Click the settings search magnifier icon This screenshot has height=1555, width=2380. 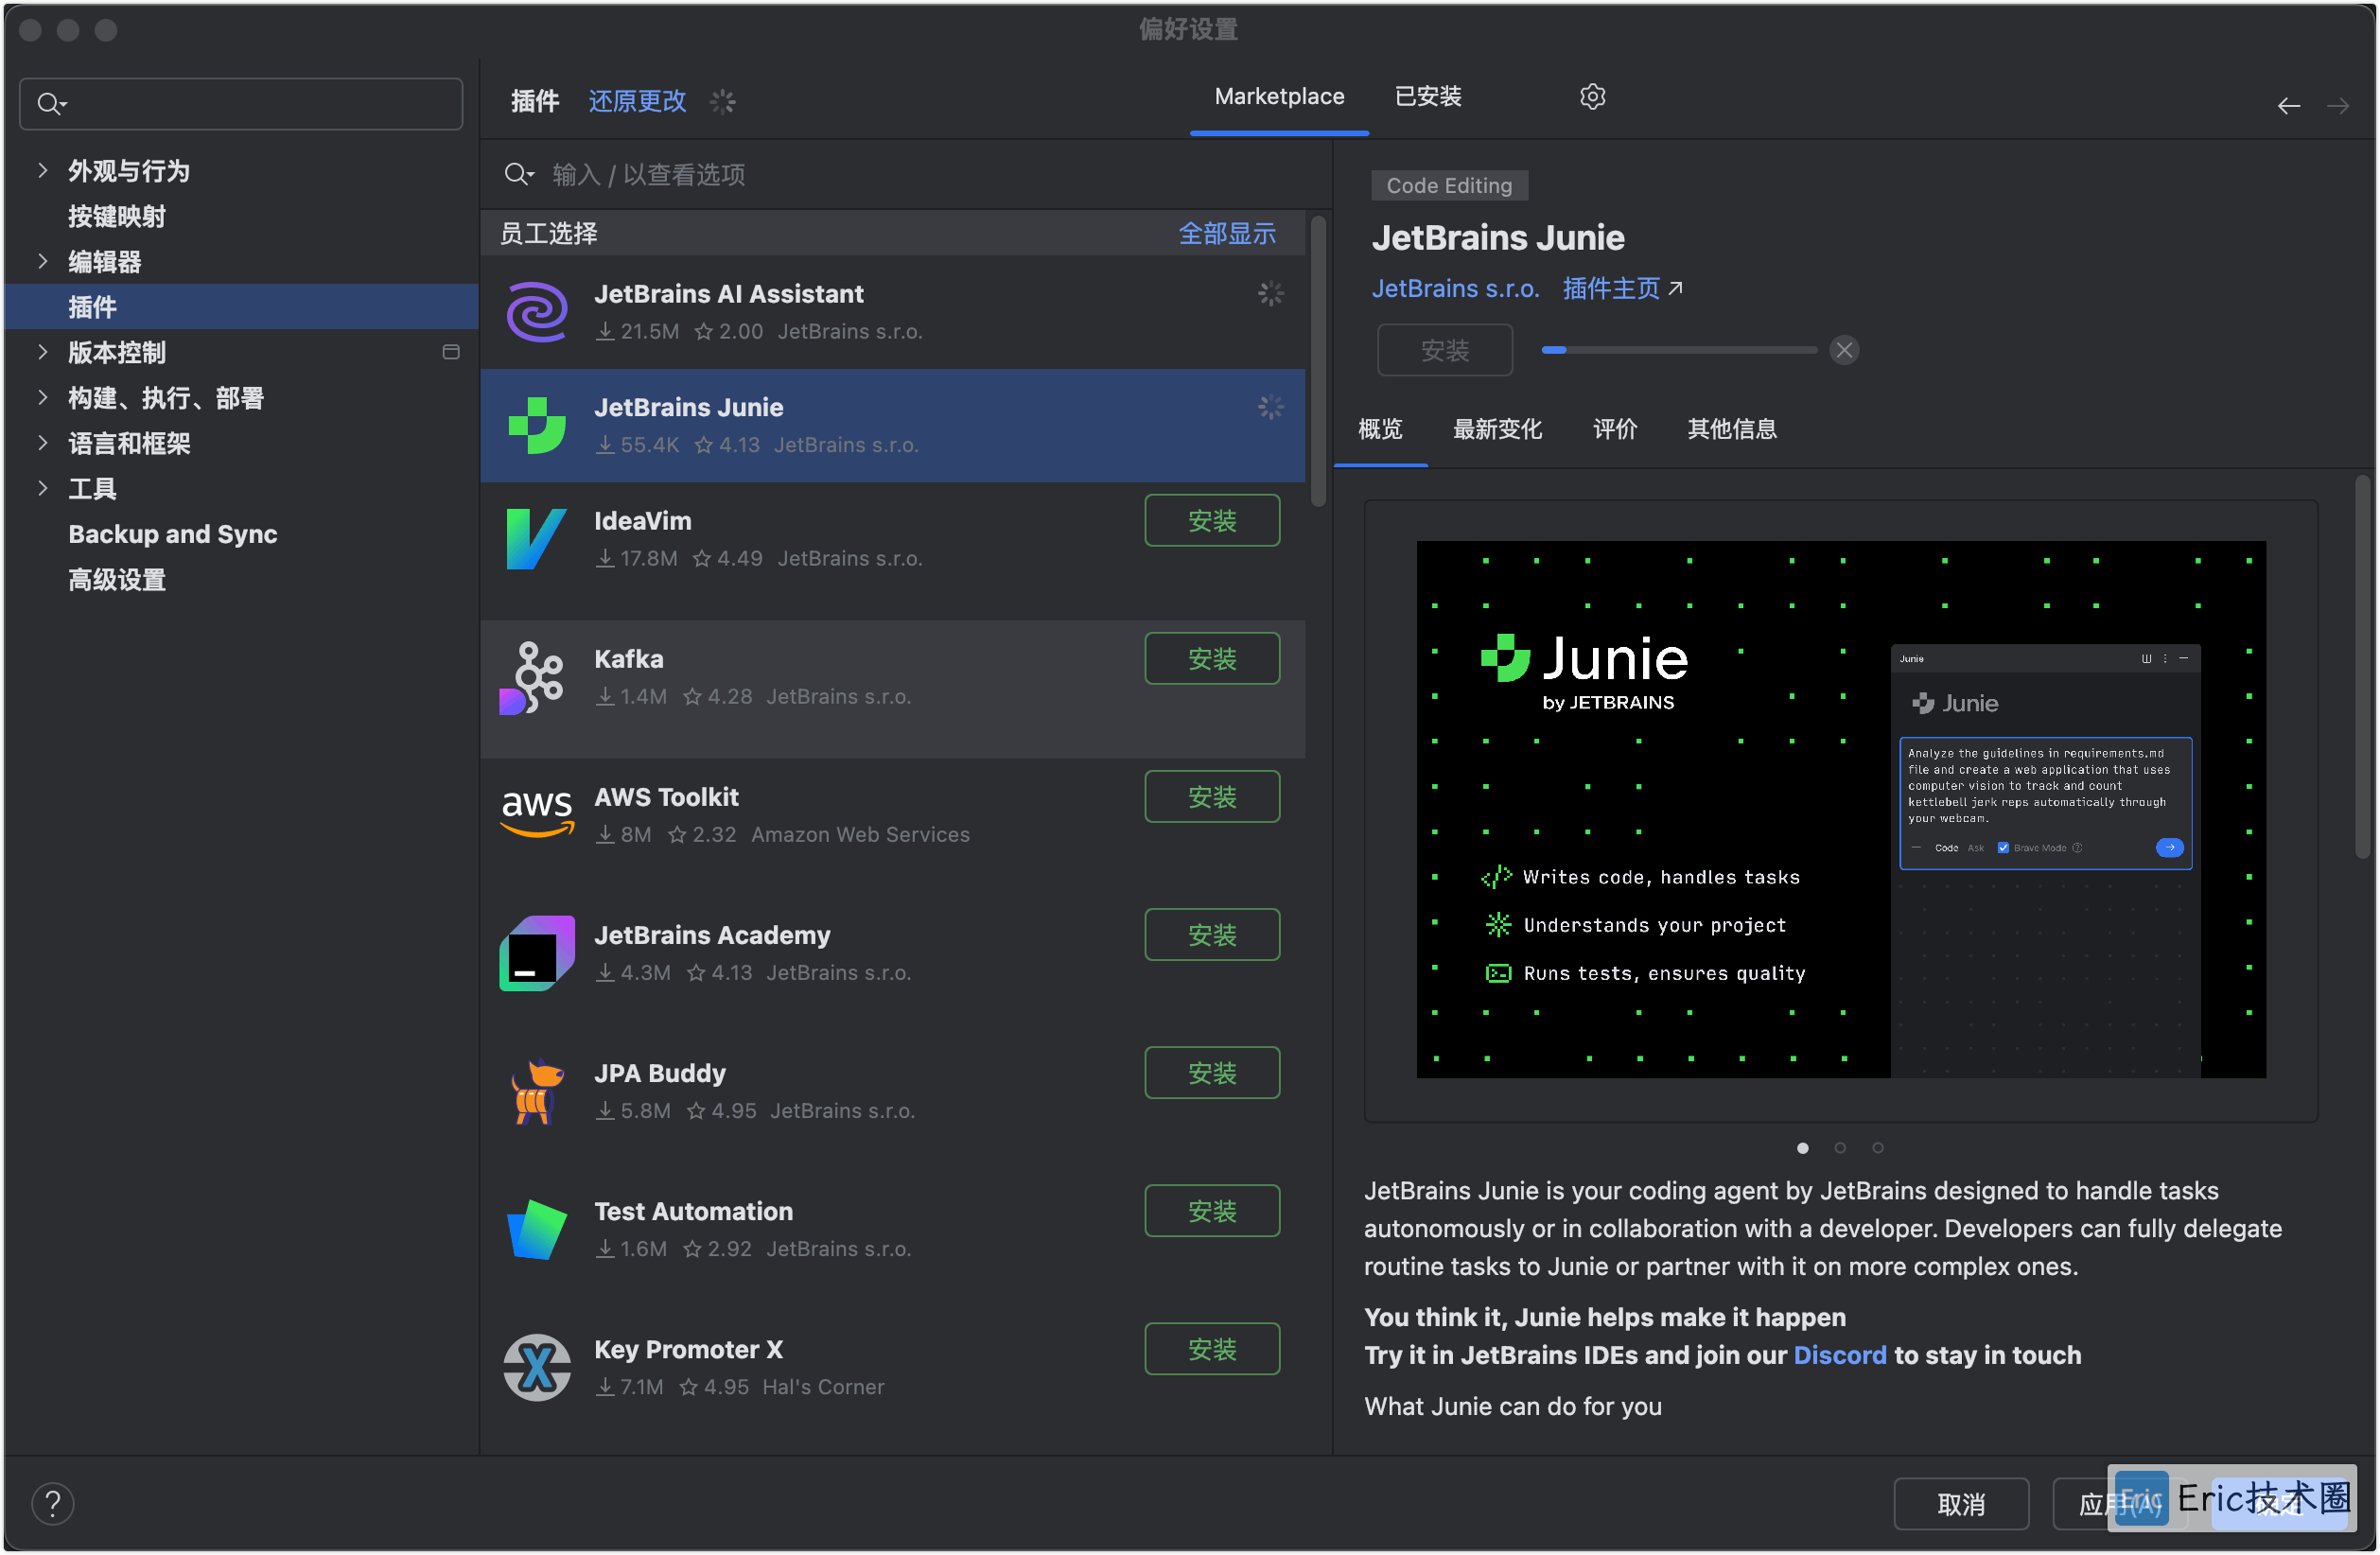point(51,104)
